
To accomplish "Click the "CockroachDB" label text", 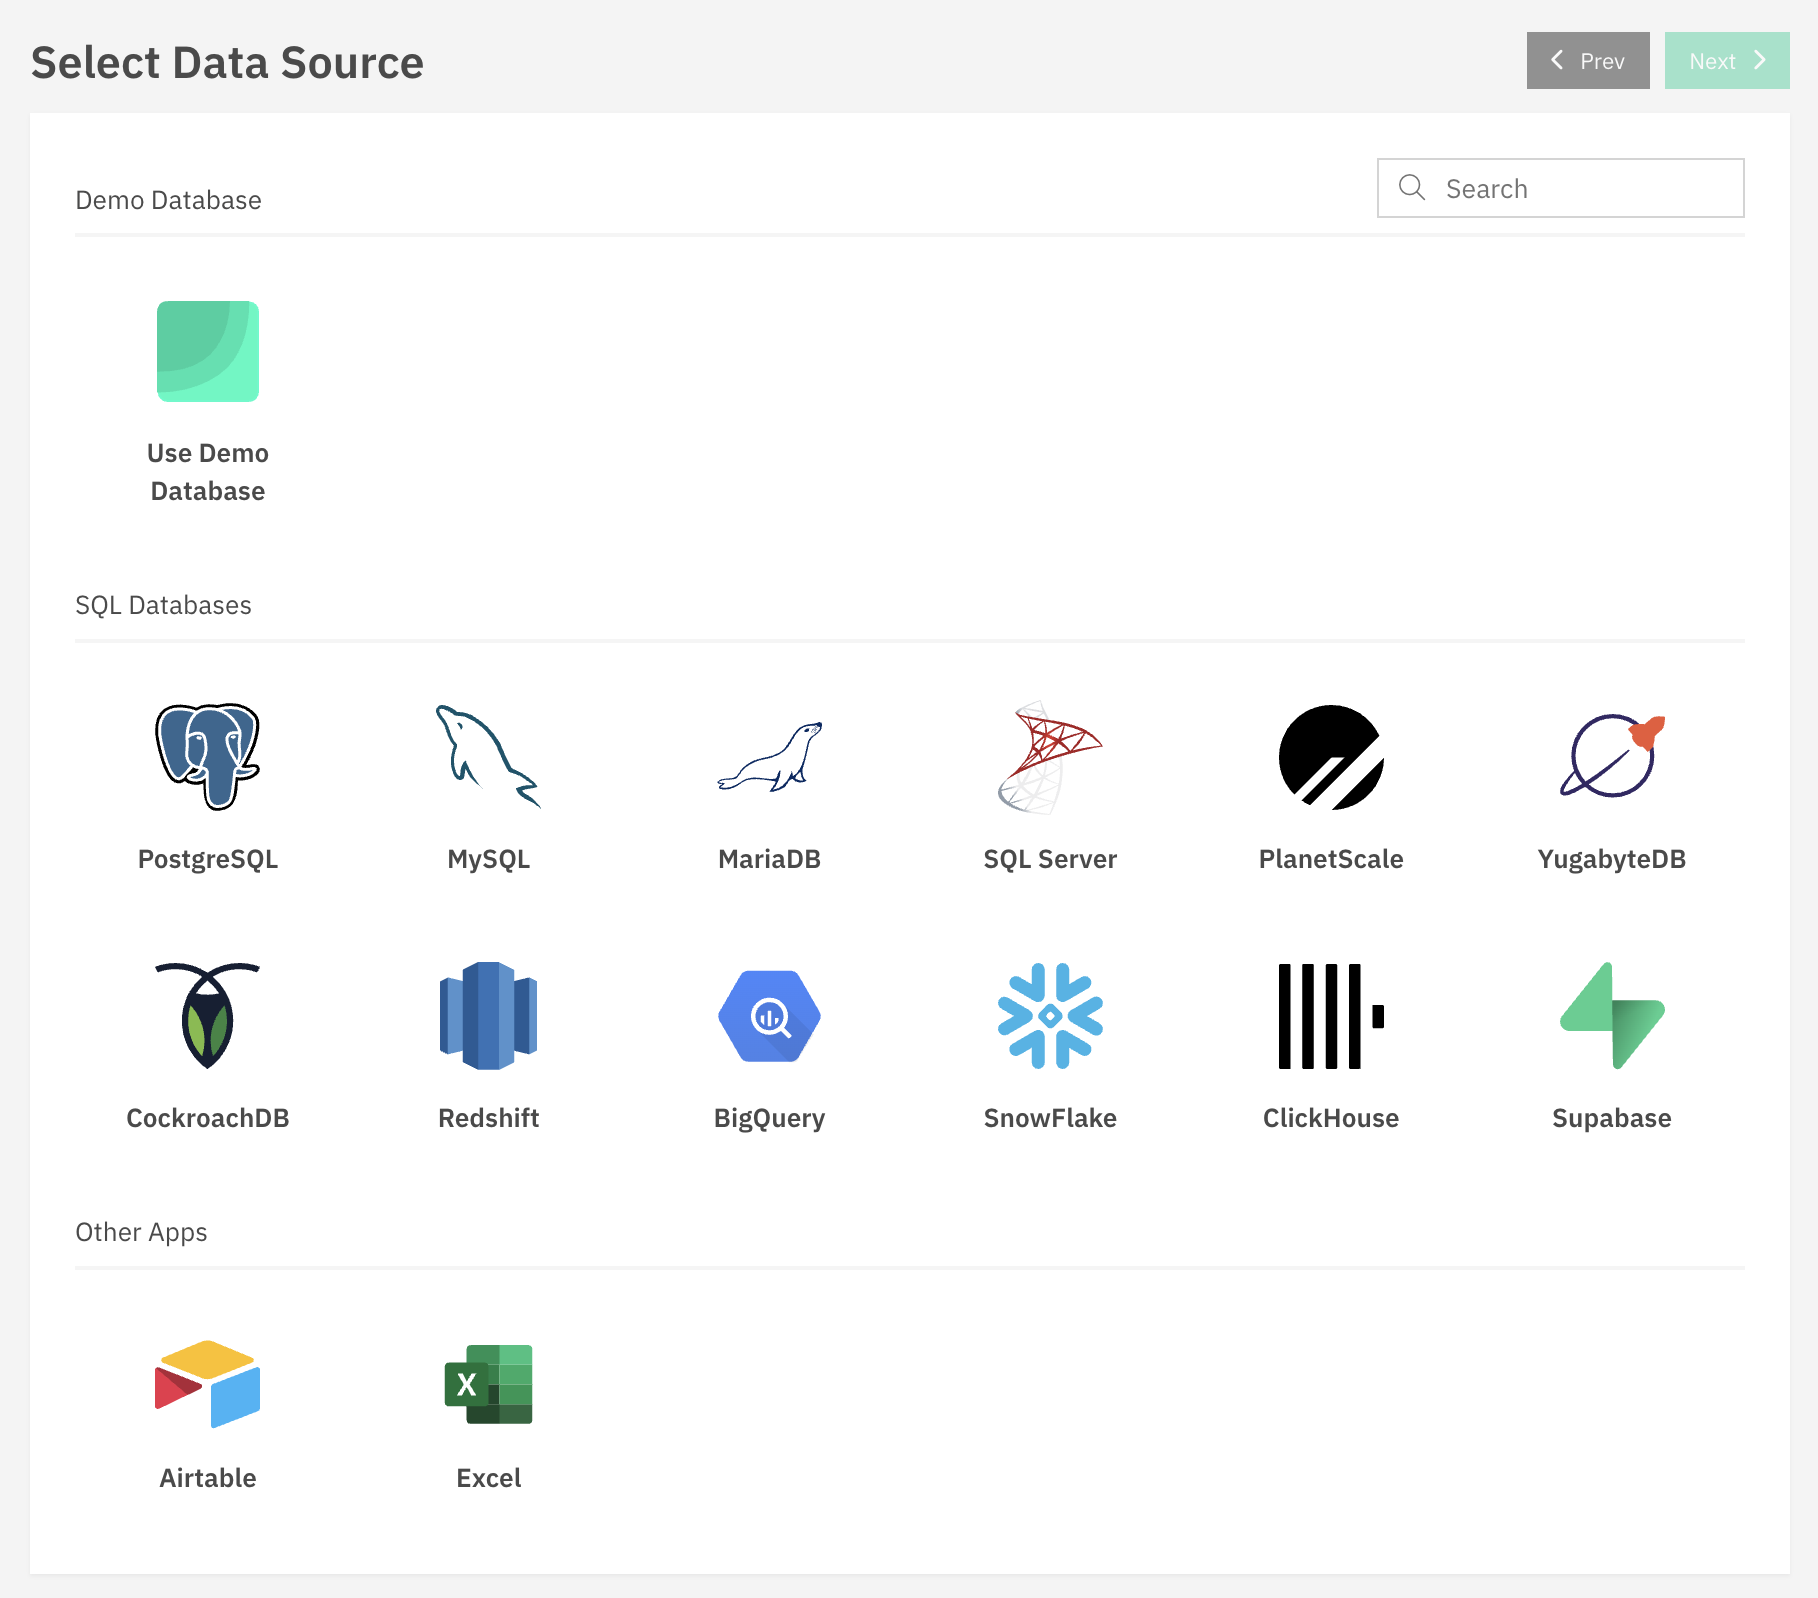I will pos(208,1118).
